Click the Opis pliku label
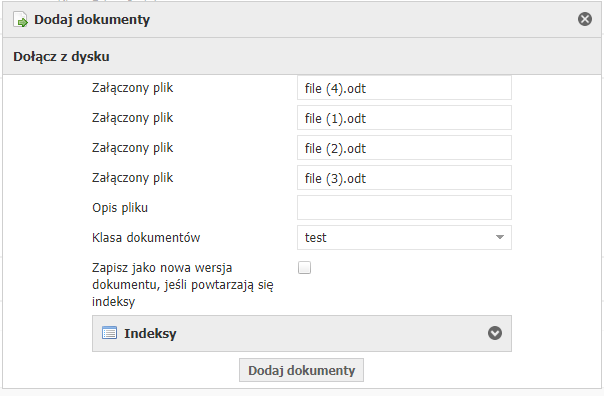 pos(120,208)
